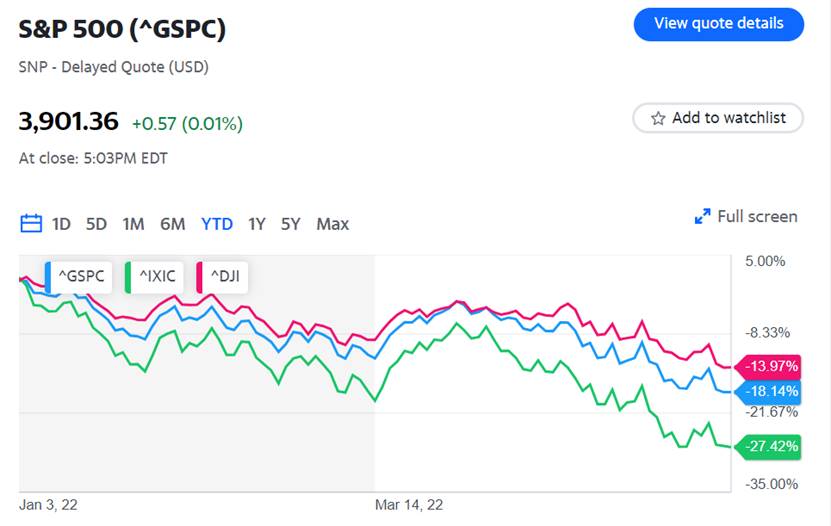Switch chart to 6M range
This screenshot has height=526, width=831.
173,224
